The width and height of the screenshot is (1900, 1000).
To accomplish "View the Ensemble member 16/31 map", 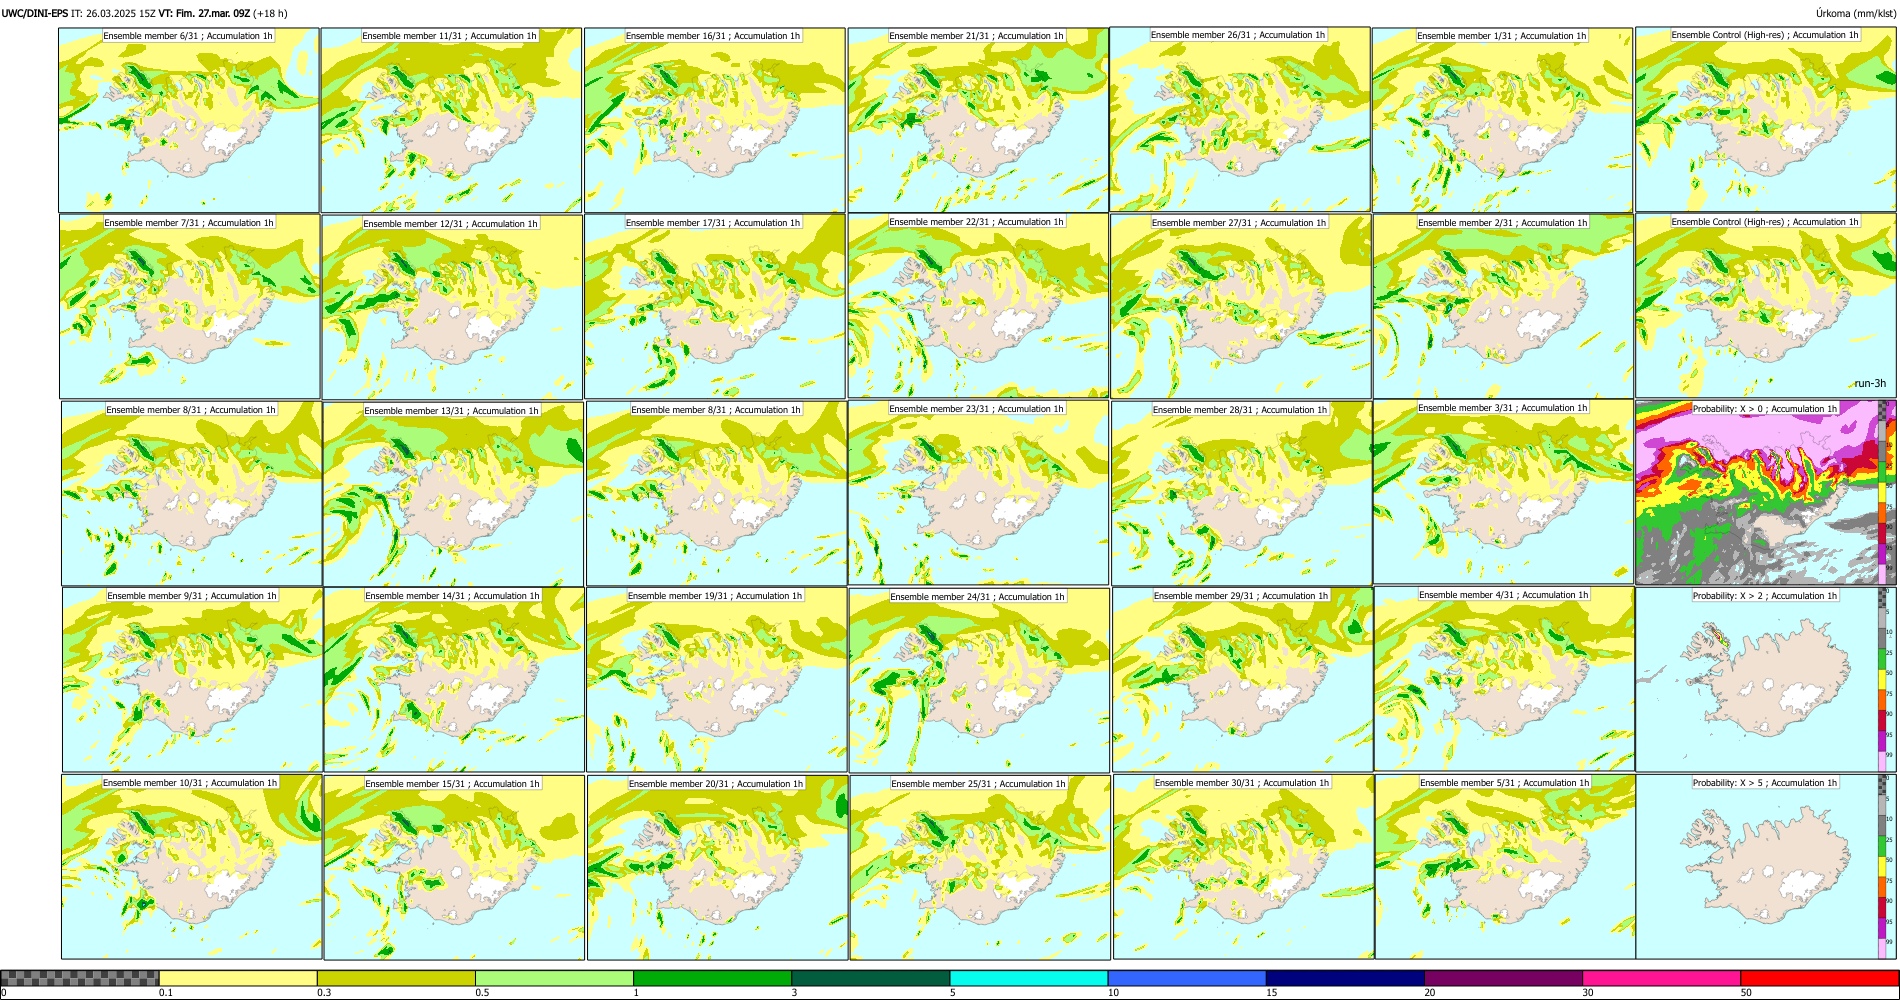I will pyautogui.click(x=715, y=120).
